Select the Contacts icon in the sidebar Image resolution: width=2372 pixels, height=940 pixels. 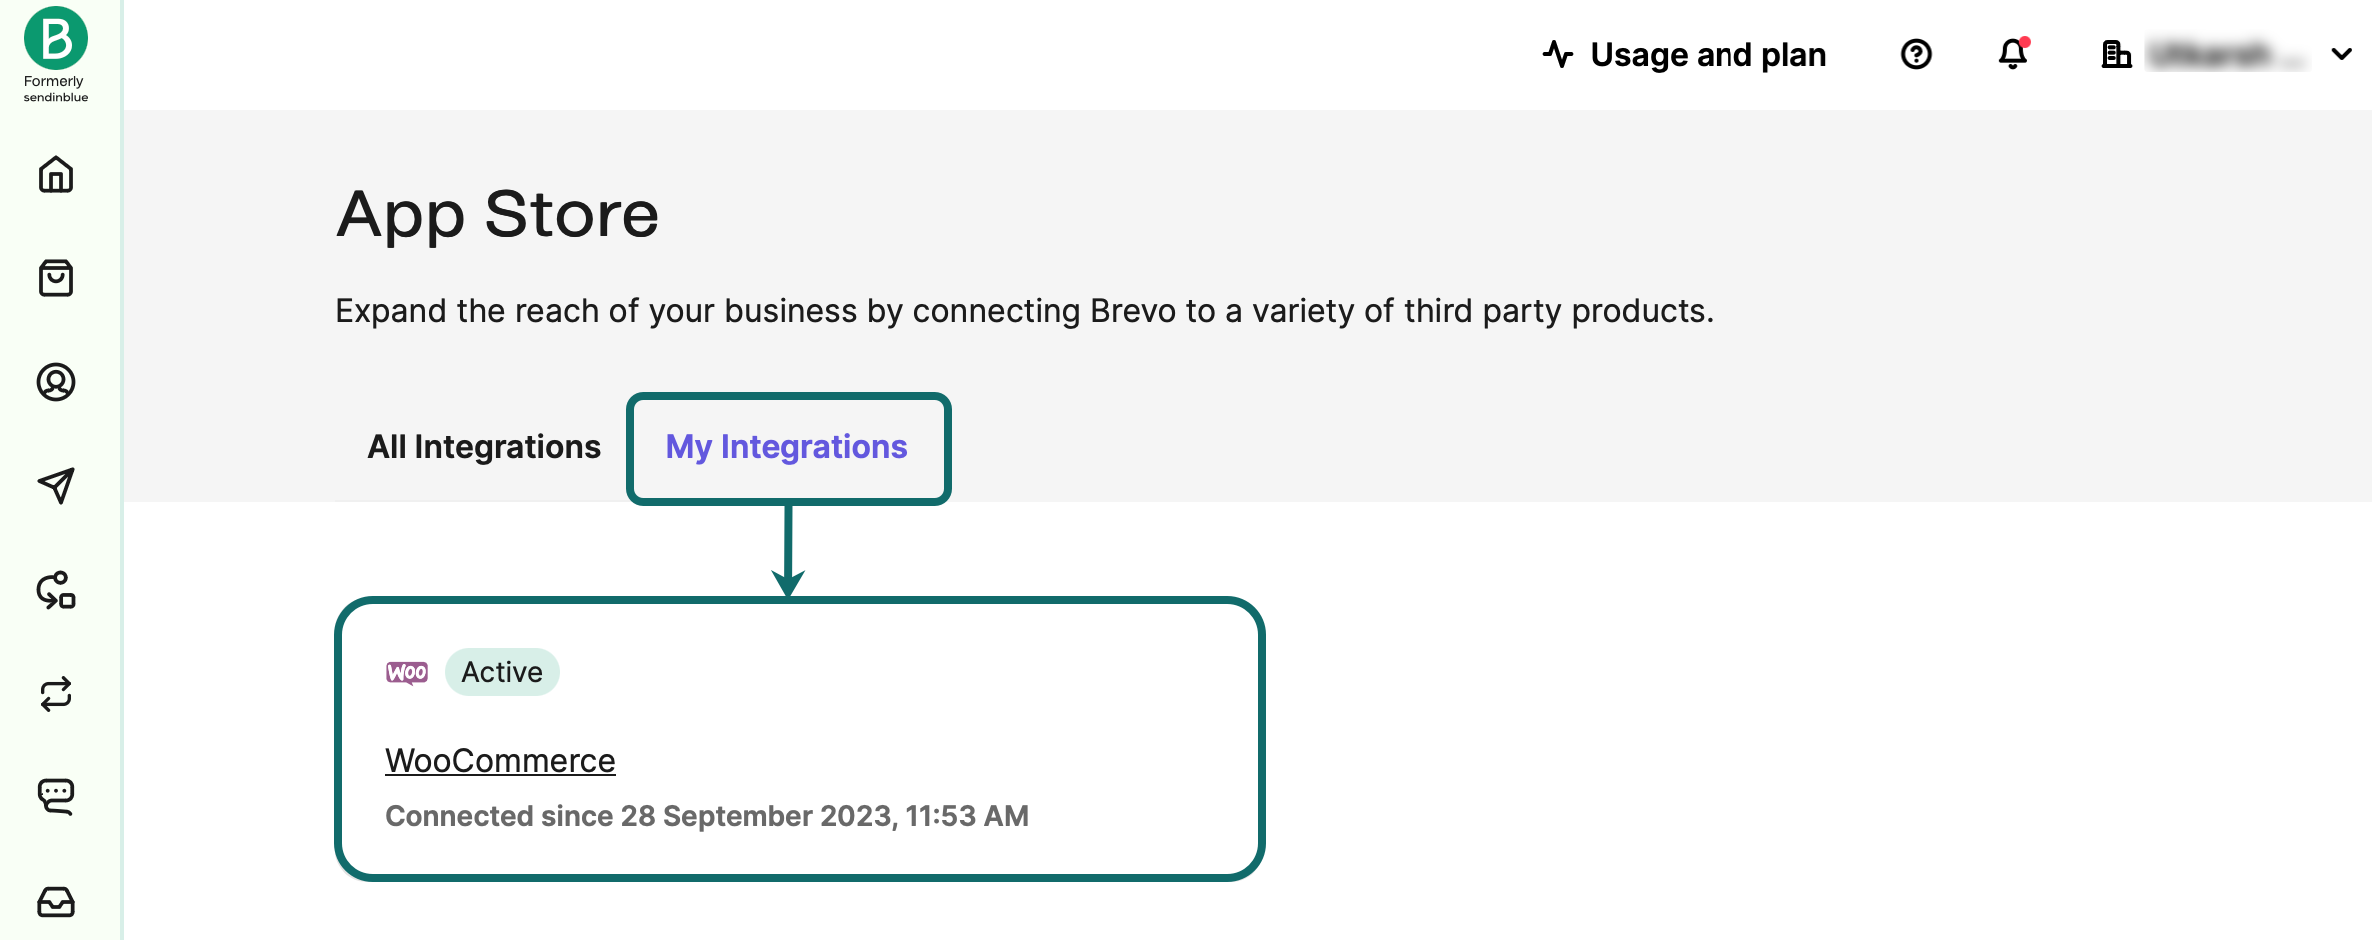point(57,382)
